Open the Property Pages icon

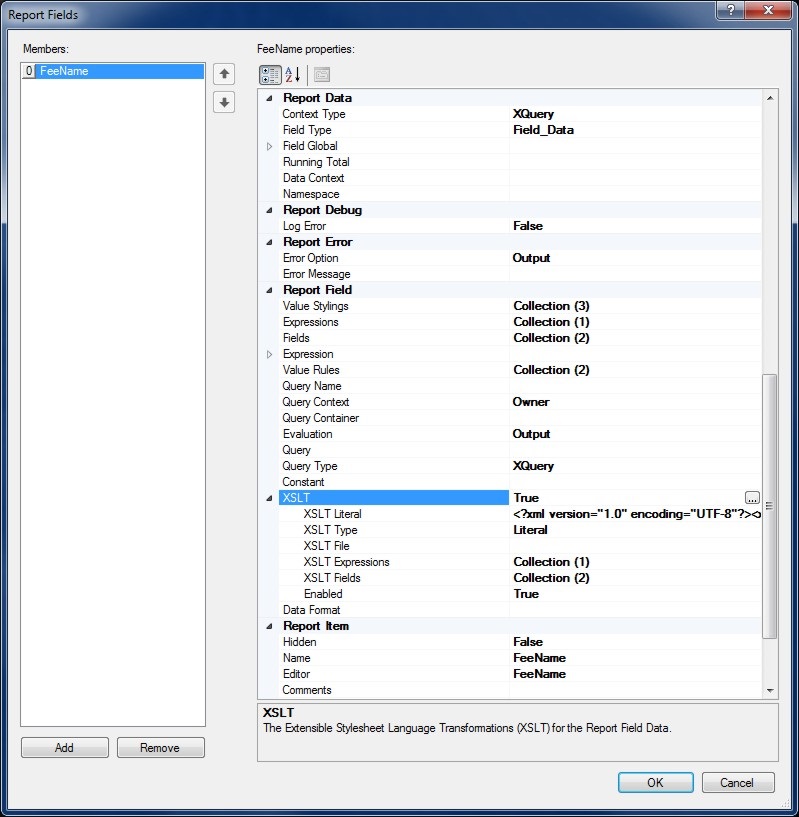point(321,74)
